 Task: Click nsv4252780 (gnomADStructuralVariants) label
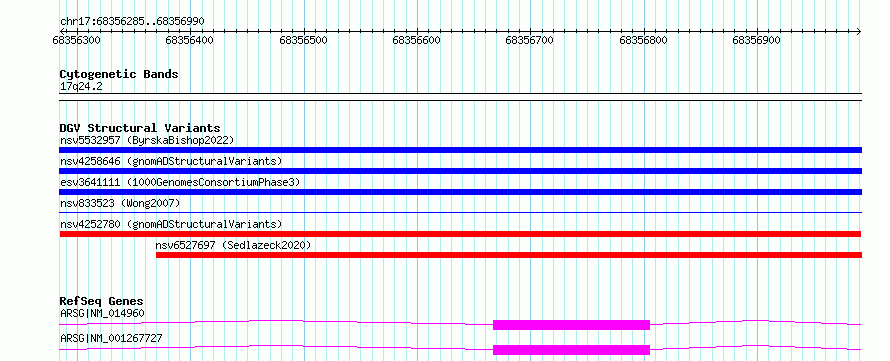[x=171, y=224]
